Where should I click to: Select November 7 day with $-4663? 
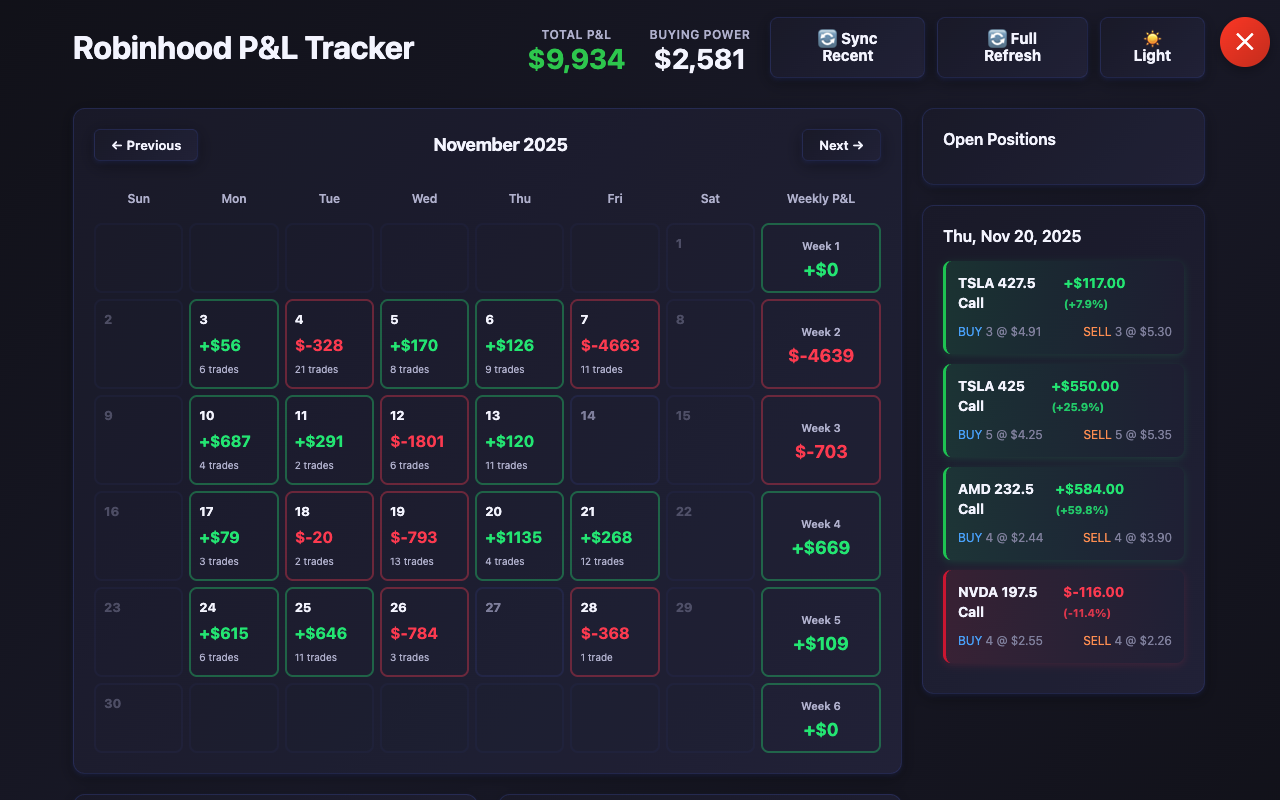615,344
